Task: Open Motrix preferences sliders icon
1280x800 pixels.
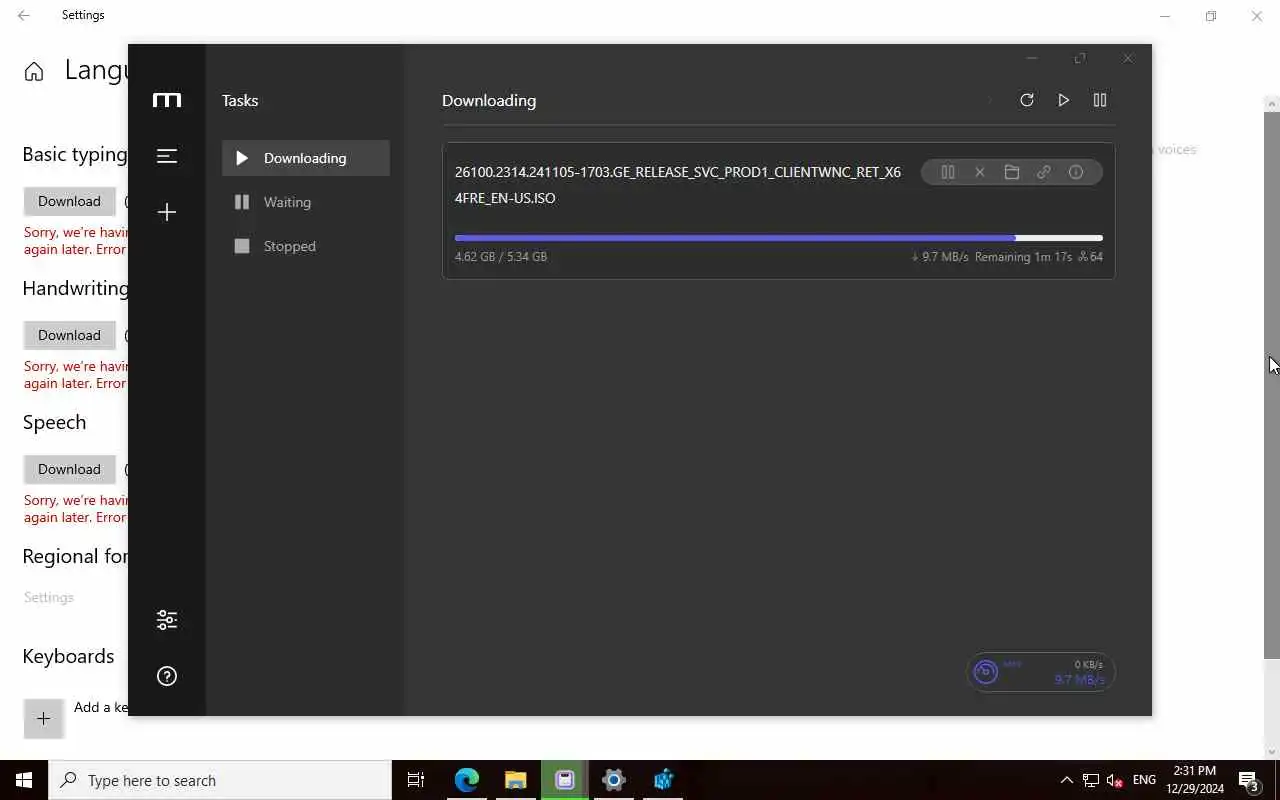Action: point(167,620)
